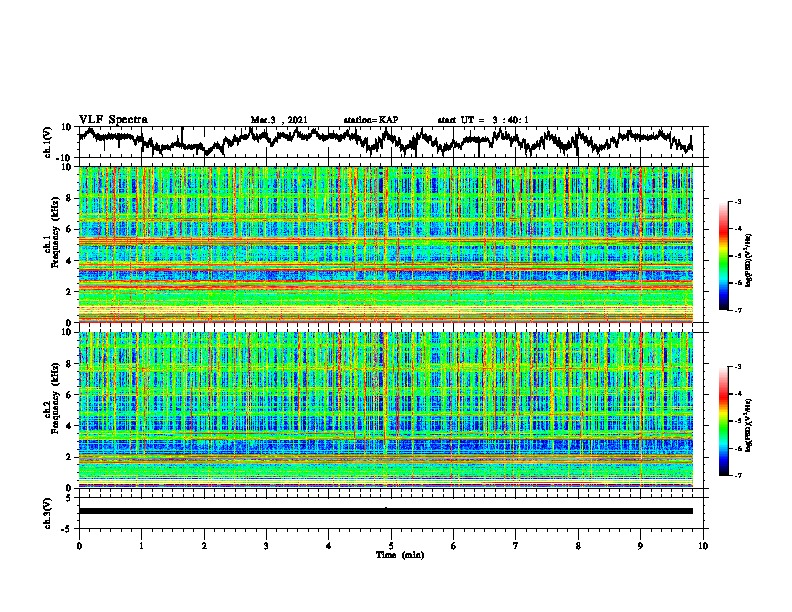
Task: Select the "start UT = 3 : 40: 1" text
Action: (x=483, y=120)
